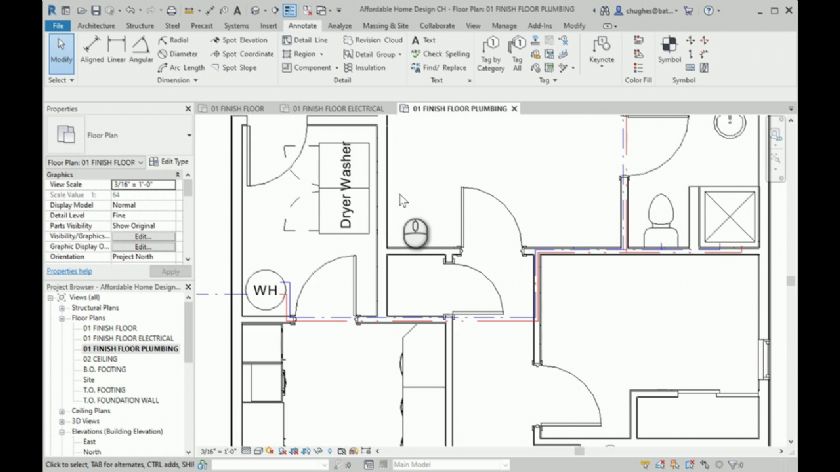Screen dimensions: 840x472
Task: Open the 01 FINISH FLOOR ELECTRICAL view tab
Action: [x=338, y=108]
